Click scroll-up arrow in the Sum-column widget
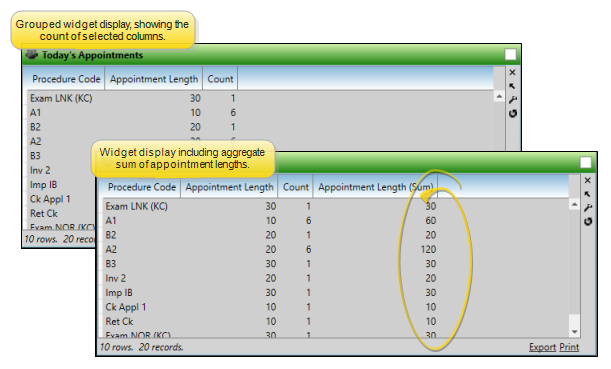Image resolution: width=611 pixels, height=369 pixels. pos(574,204)
